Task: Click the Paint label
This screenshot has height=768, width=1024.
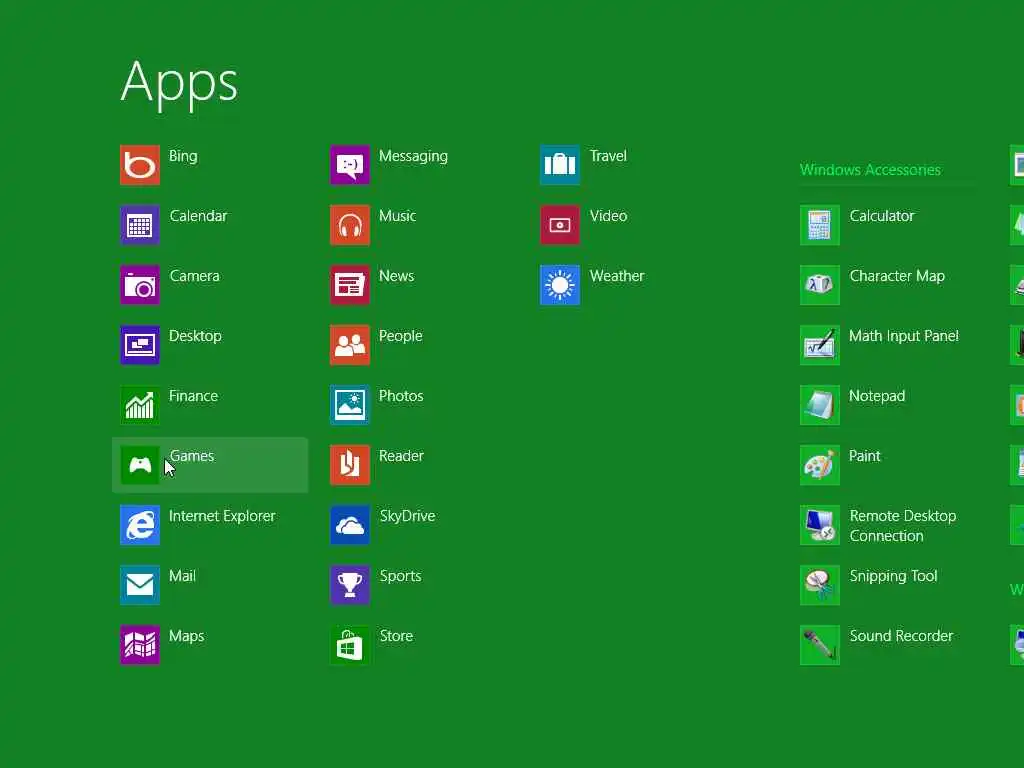Action: [x=865, y=456]
